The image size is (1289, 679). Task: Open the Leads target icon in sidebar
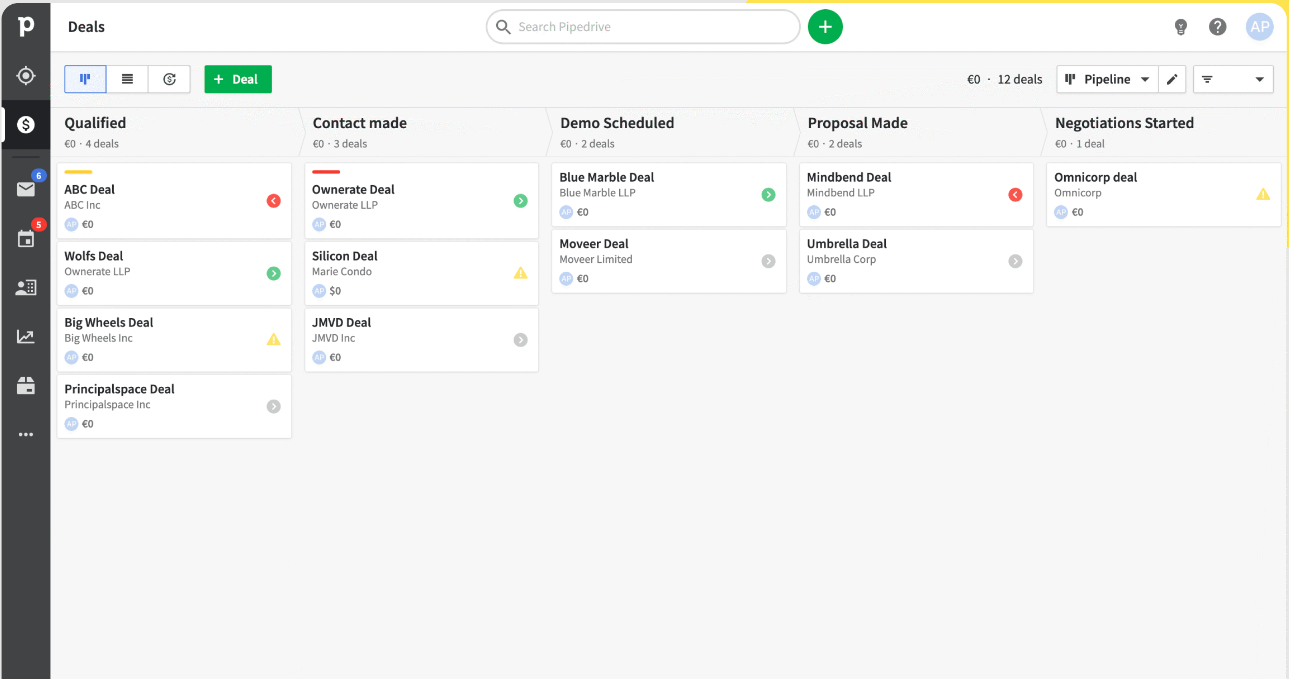[26, 76]
